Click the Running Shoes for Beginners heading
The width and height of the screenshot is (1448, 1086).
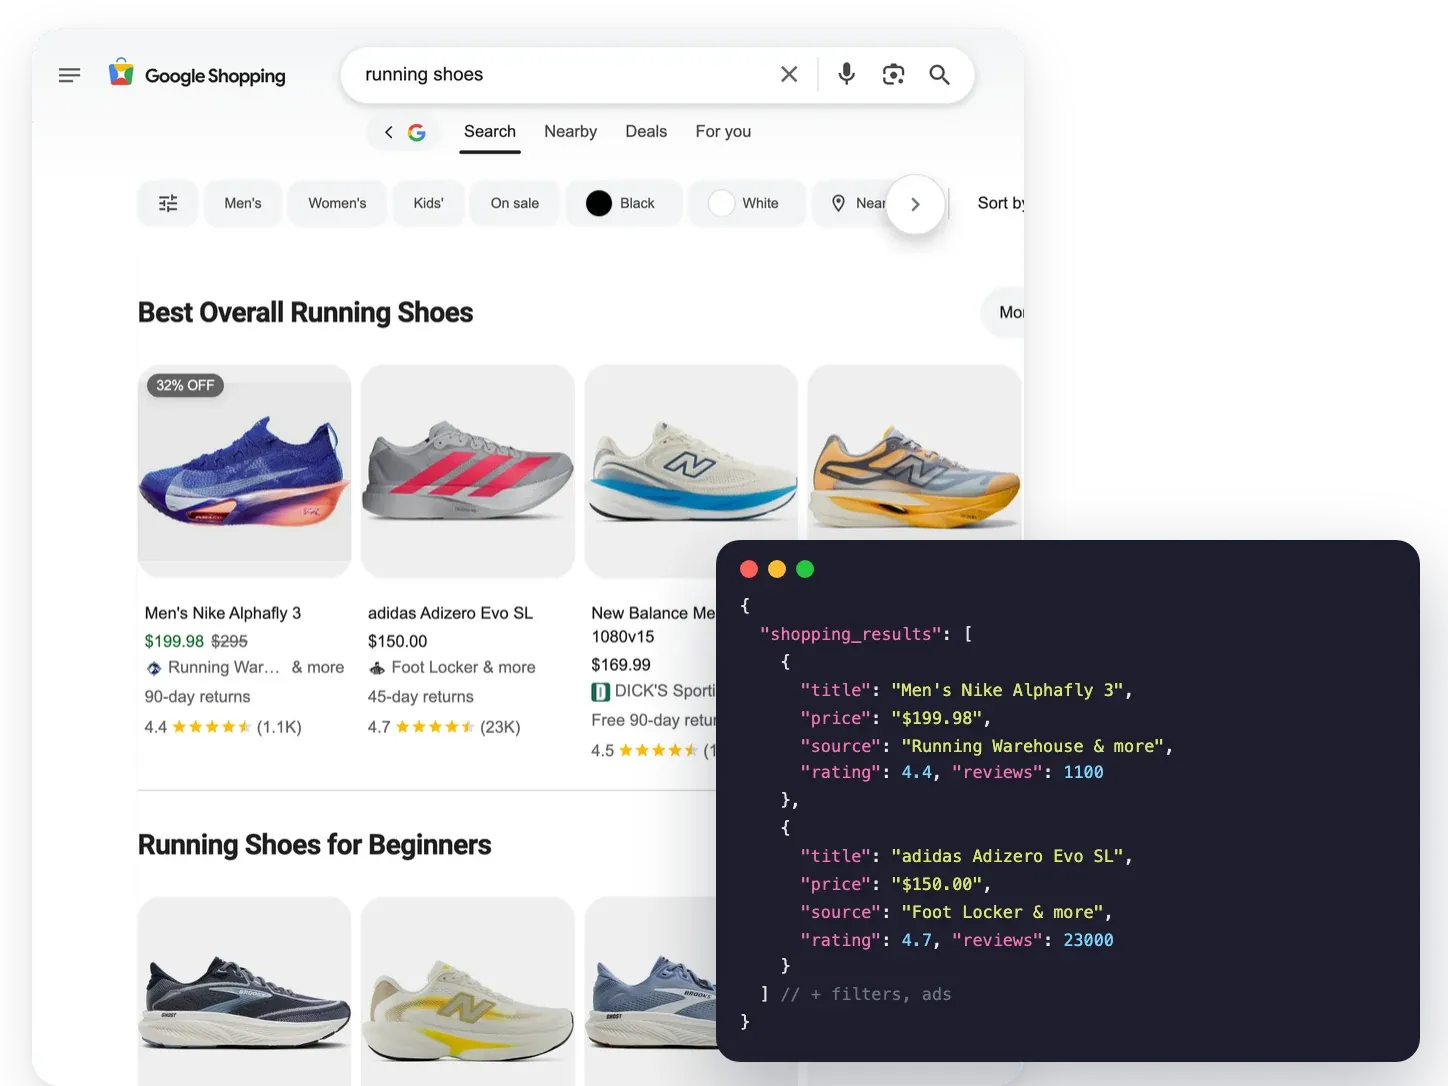point(314,845)
